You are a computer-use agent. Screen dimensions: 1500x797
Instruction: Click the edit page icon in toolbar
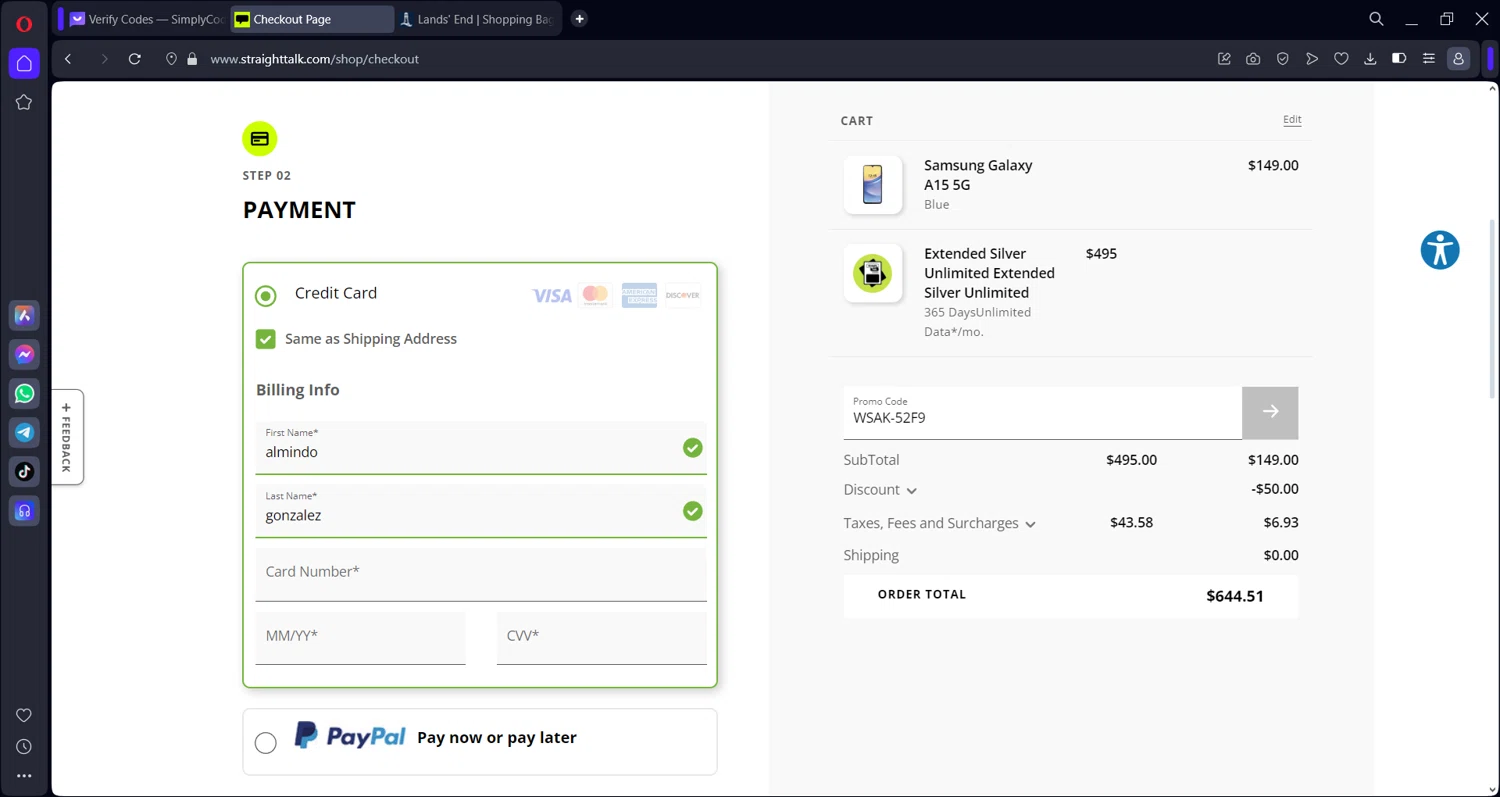click(x=1224, y=59)
